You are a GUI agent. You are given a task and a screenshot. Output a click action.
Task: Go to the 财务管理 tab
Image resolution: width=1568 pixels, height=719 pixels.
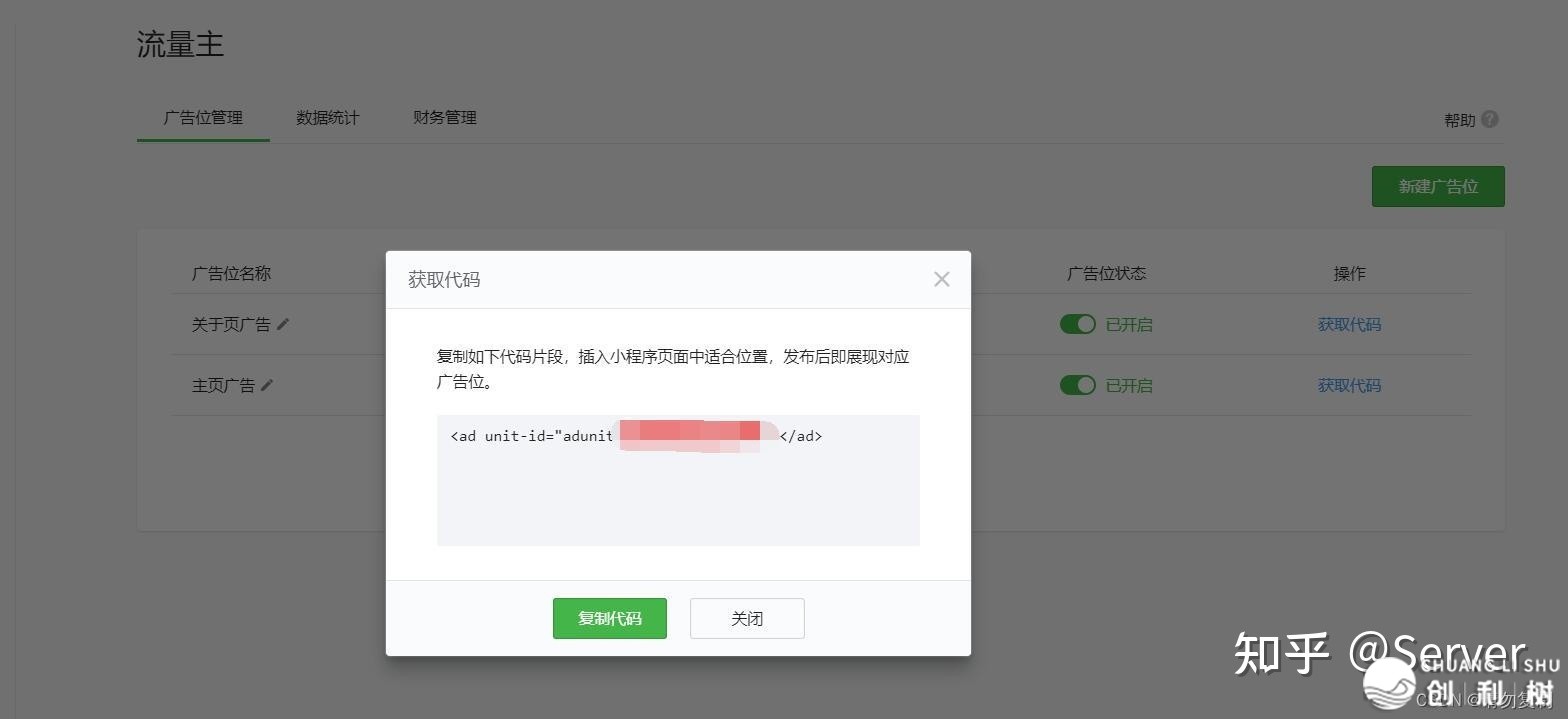444,118
